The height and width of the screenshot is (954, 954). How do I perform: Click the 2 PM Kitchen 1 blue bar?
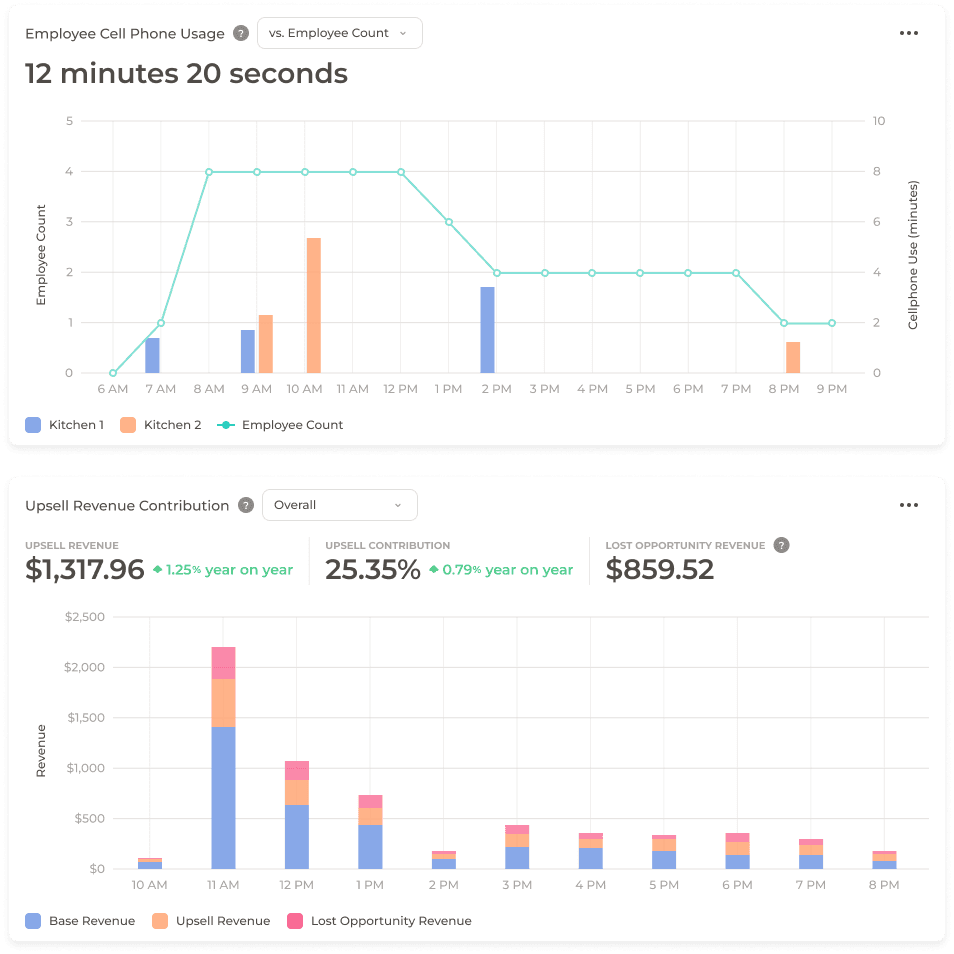[487, 330]
